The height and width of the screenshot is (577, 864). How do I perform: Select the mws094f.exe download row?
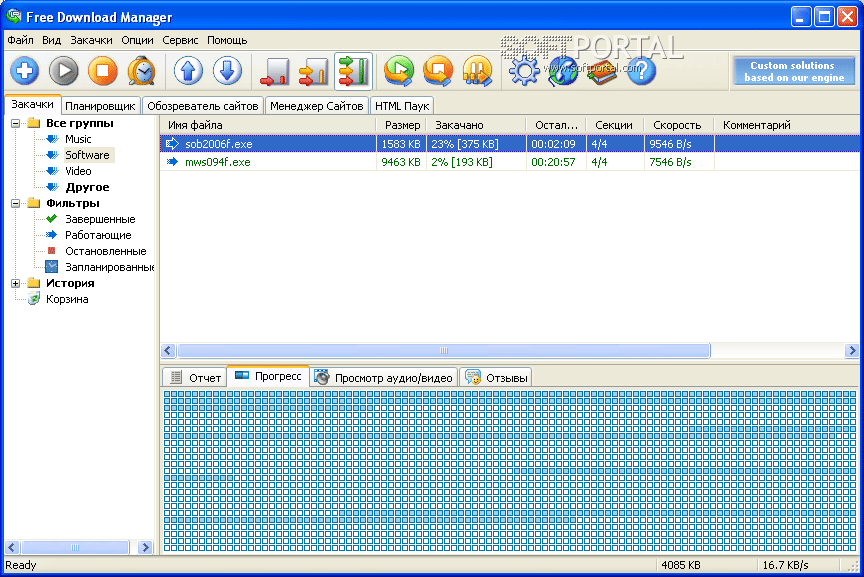(x=510, y=162)
